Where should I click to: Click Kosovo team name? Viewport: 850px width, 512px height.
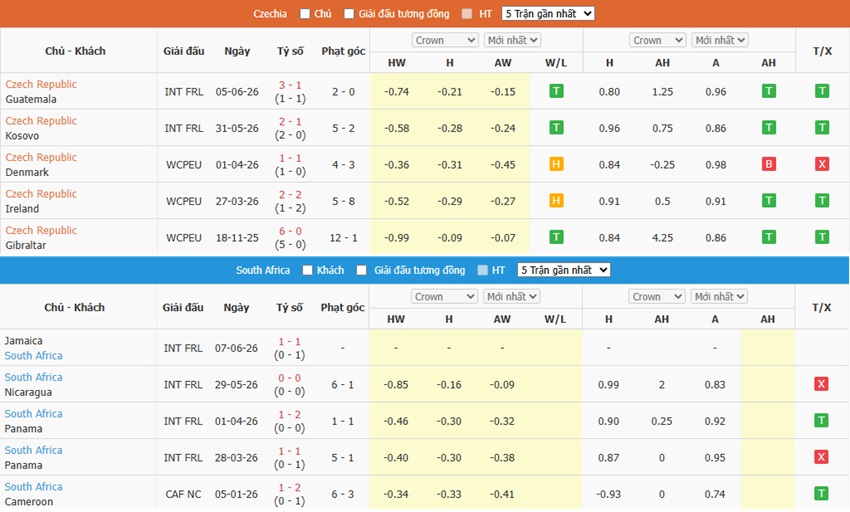coord(22,136)
